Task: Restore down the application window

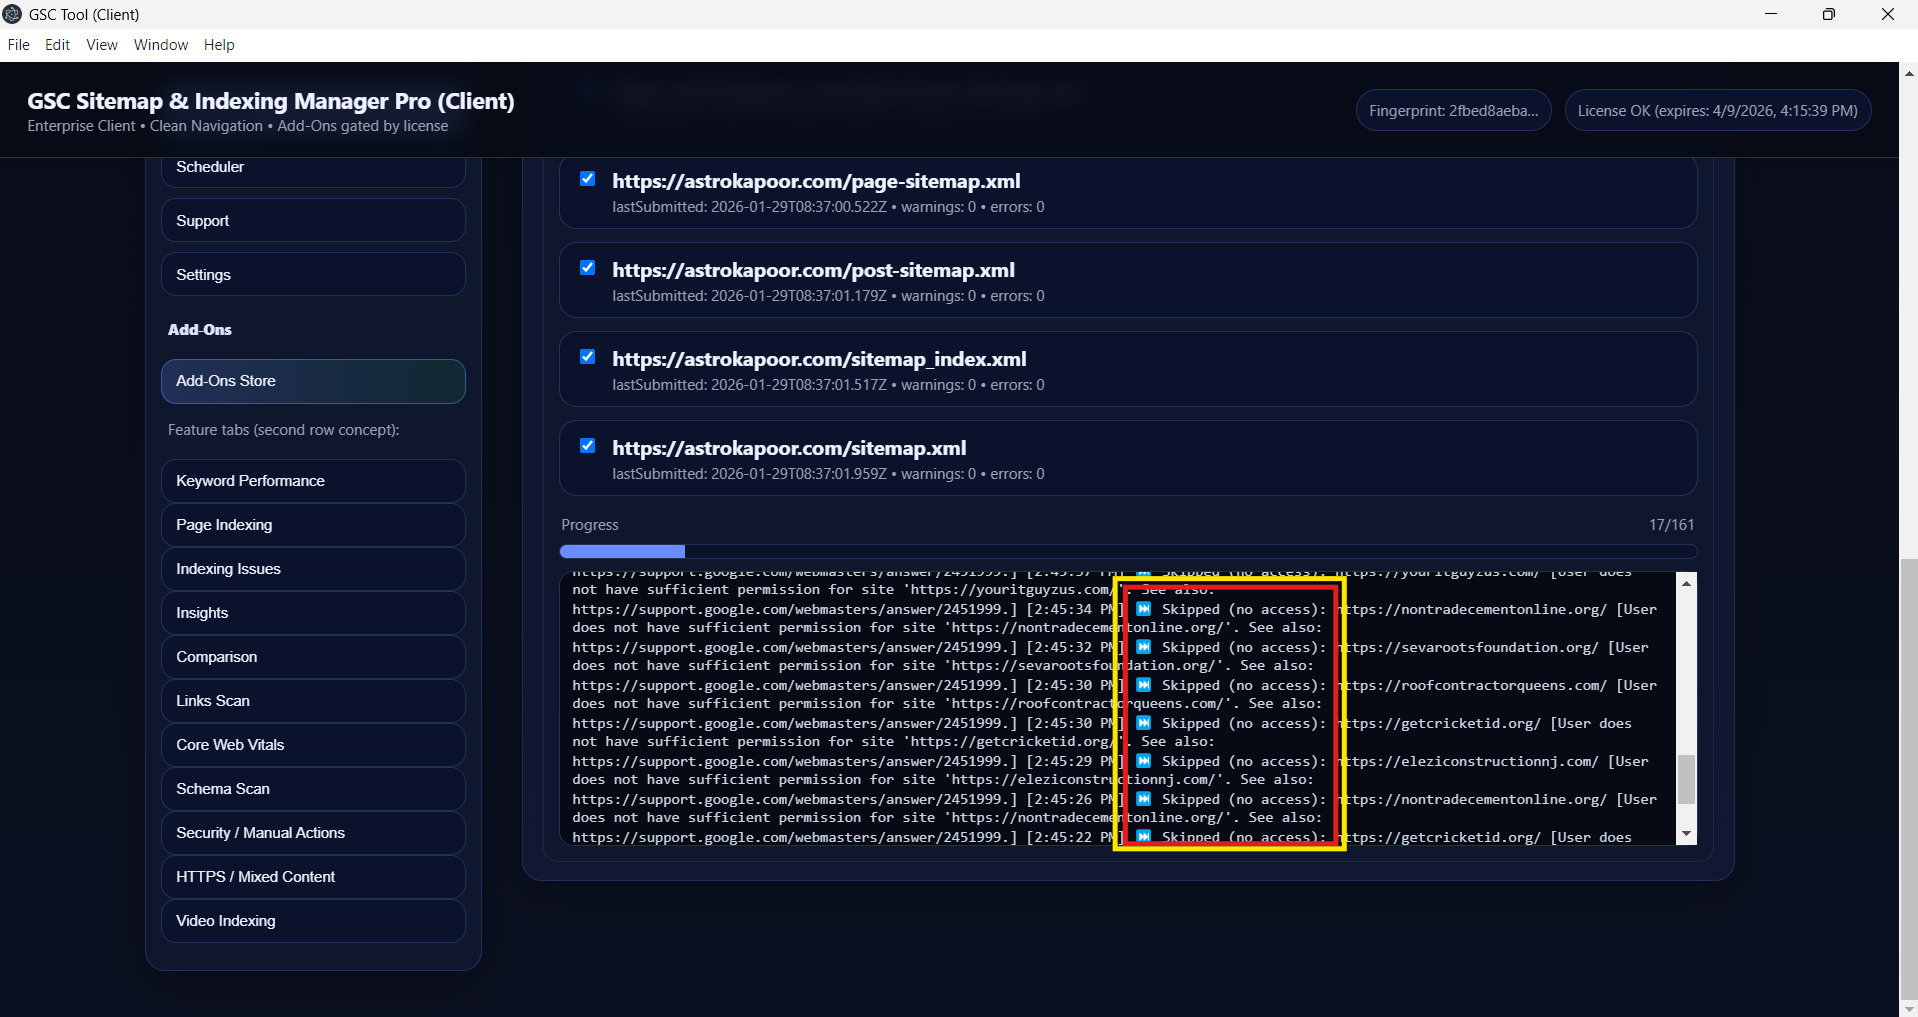Action: coord(1828,14)
